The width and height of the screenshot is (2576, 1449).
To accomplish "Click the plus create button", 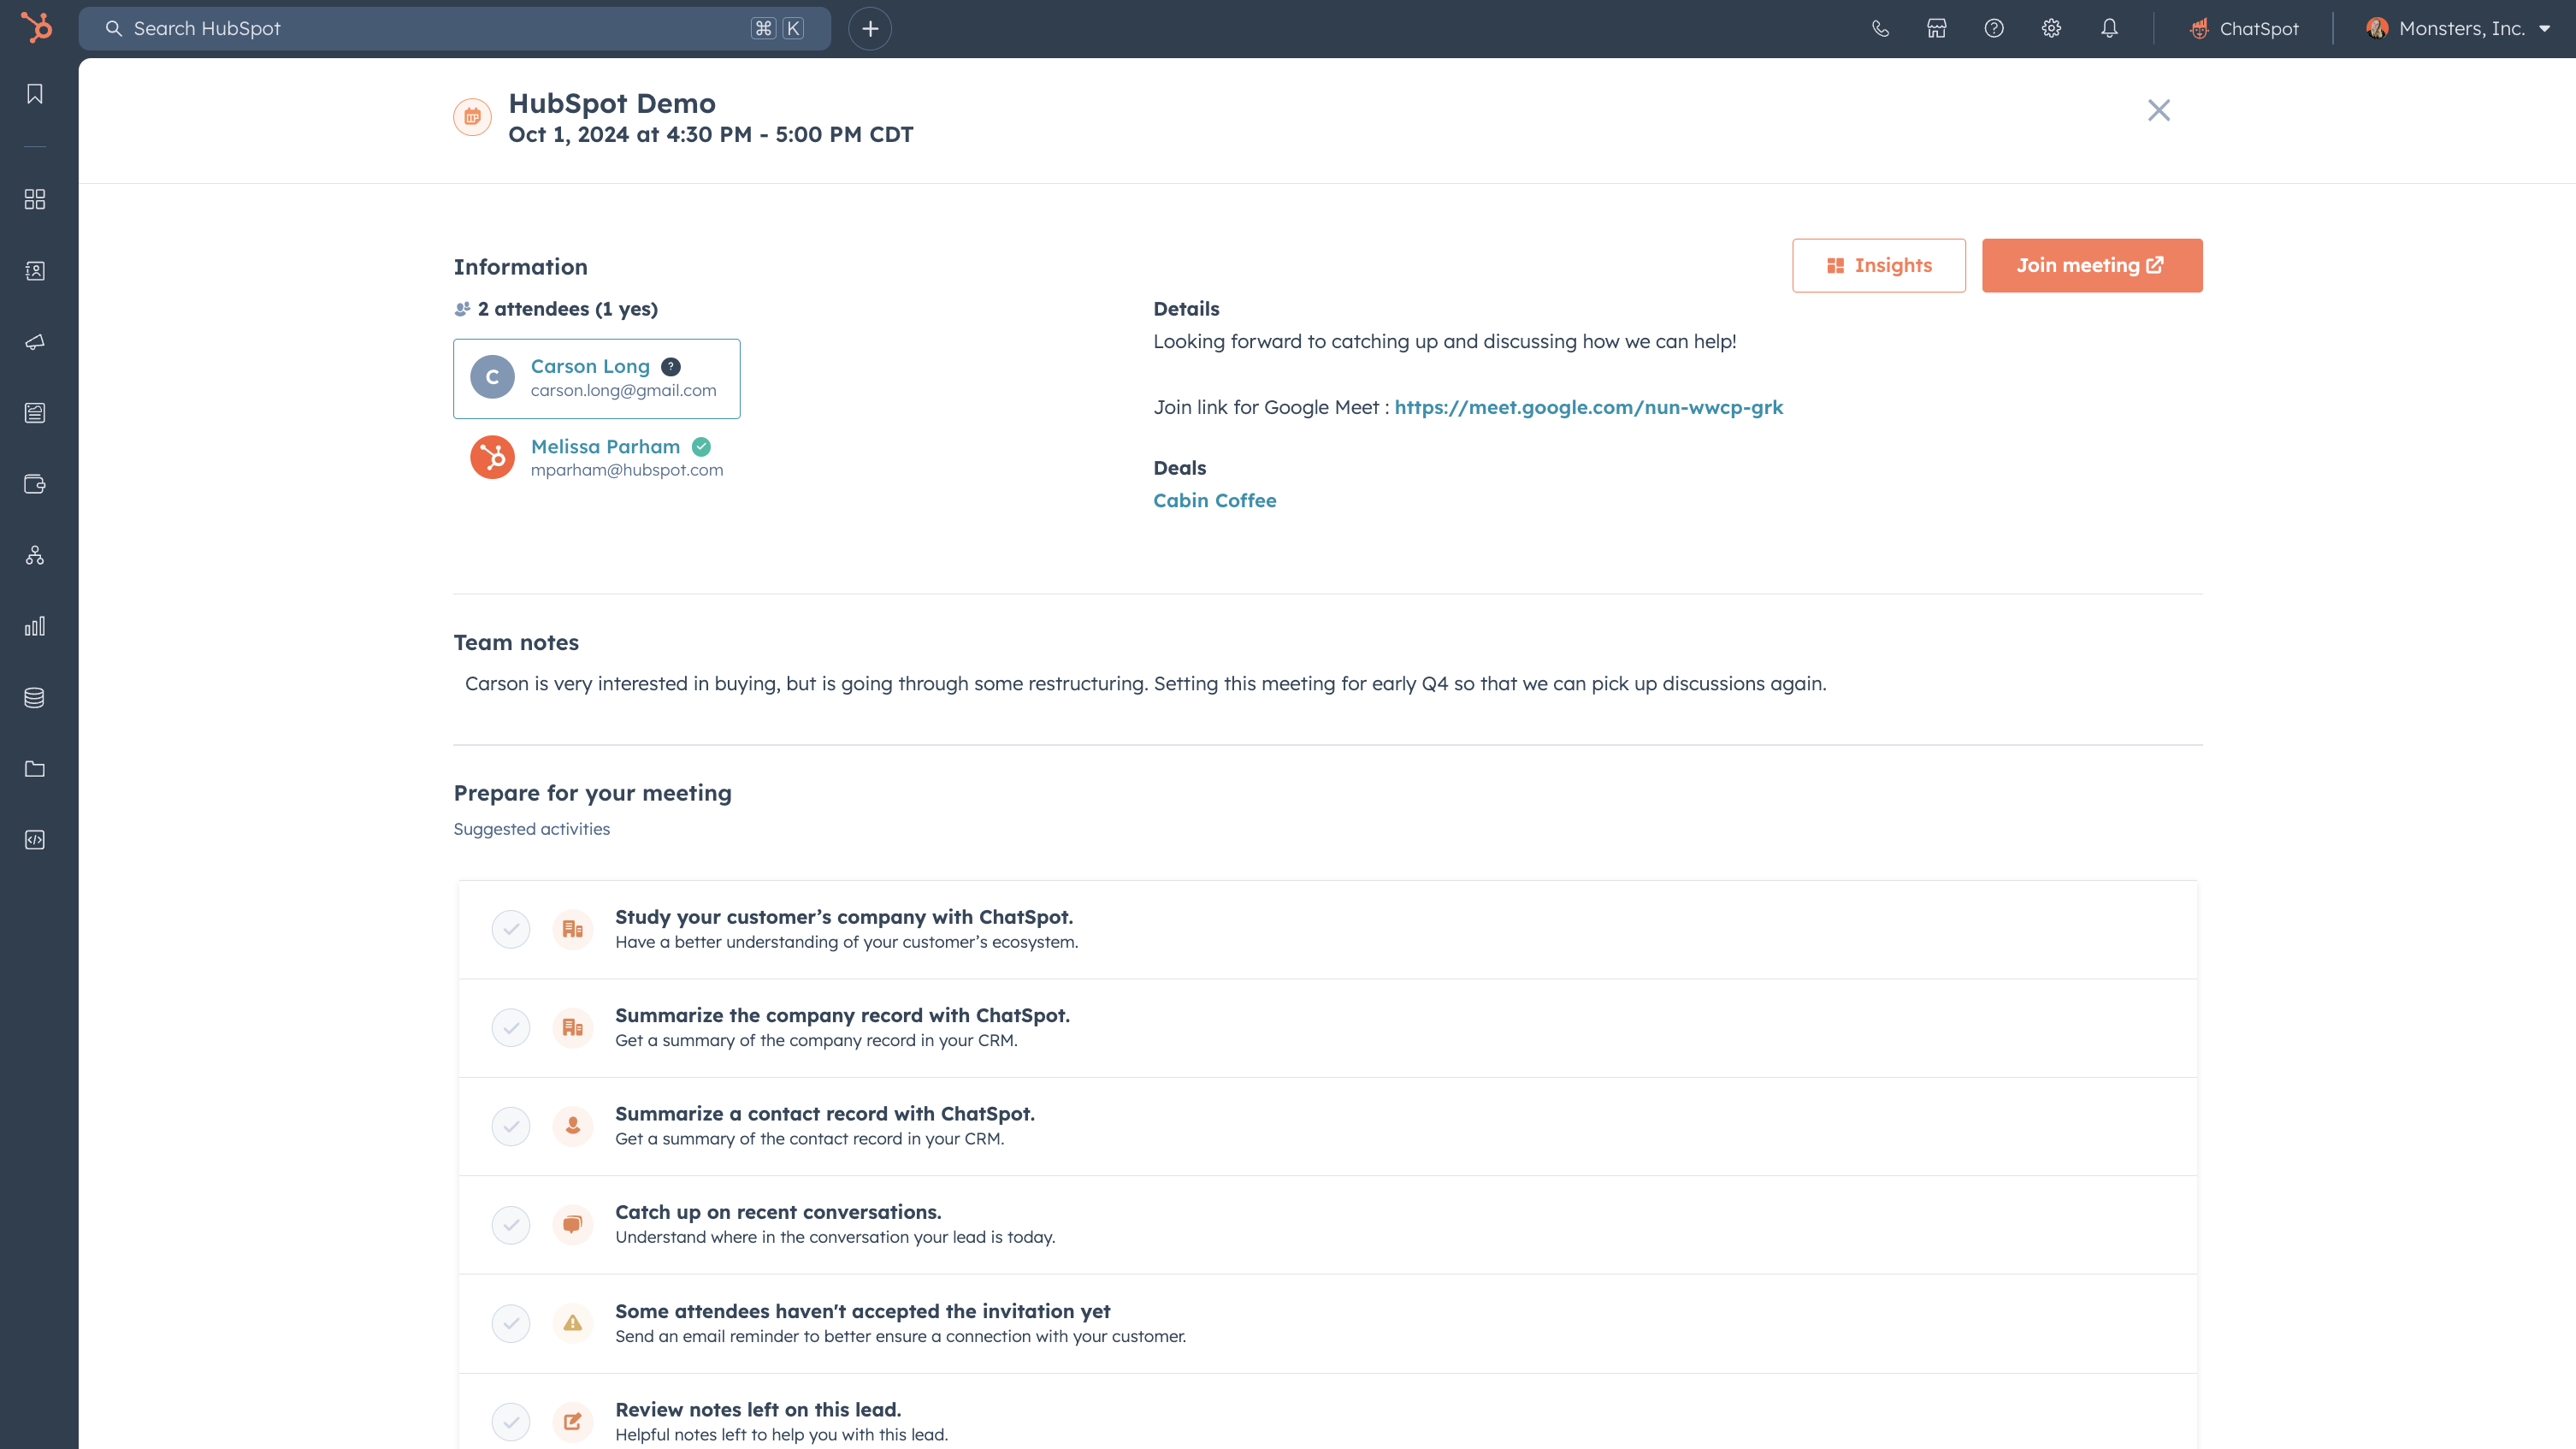I will tap(870, 29).
